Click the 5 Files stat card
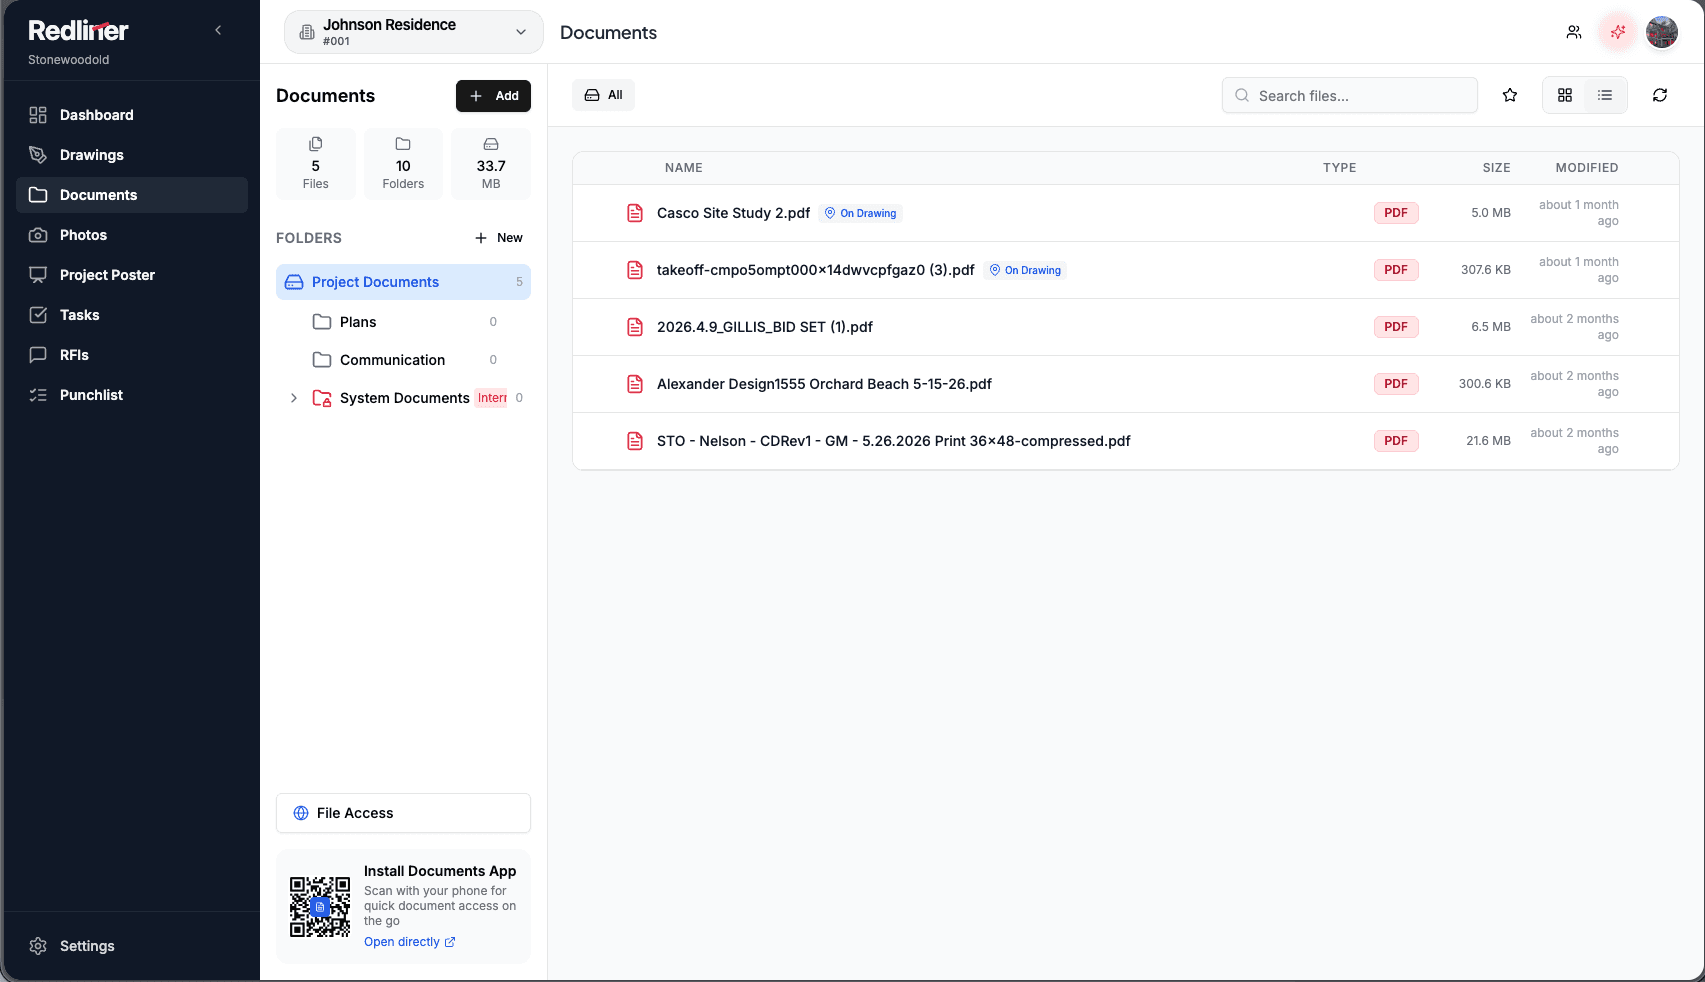This screenshot has height=982, width=1705. (x=316, y=164)
